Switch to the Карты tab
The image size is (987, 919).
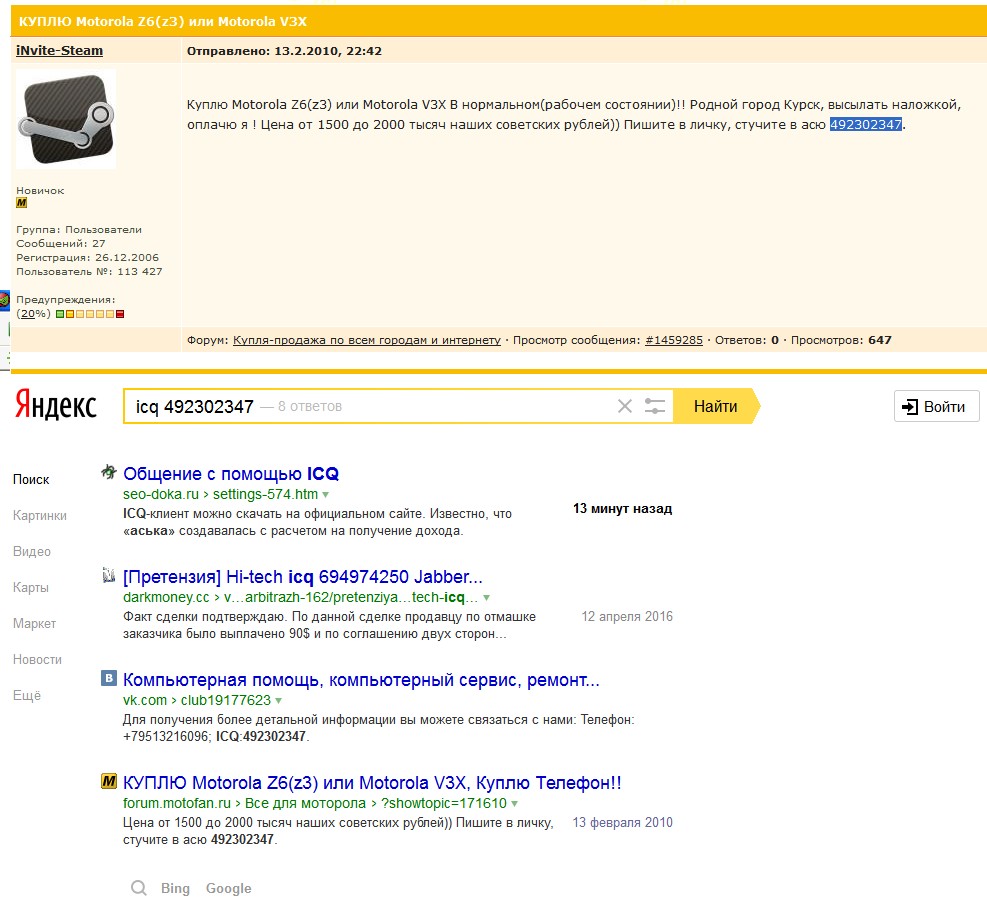pyautogui.click(x=30, y=587)
